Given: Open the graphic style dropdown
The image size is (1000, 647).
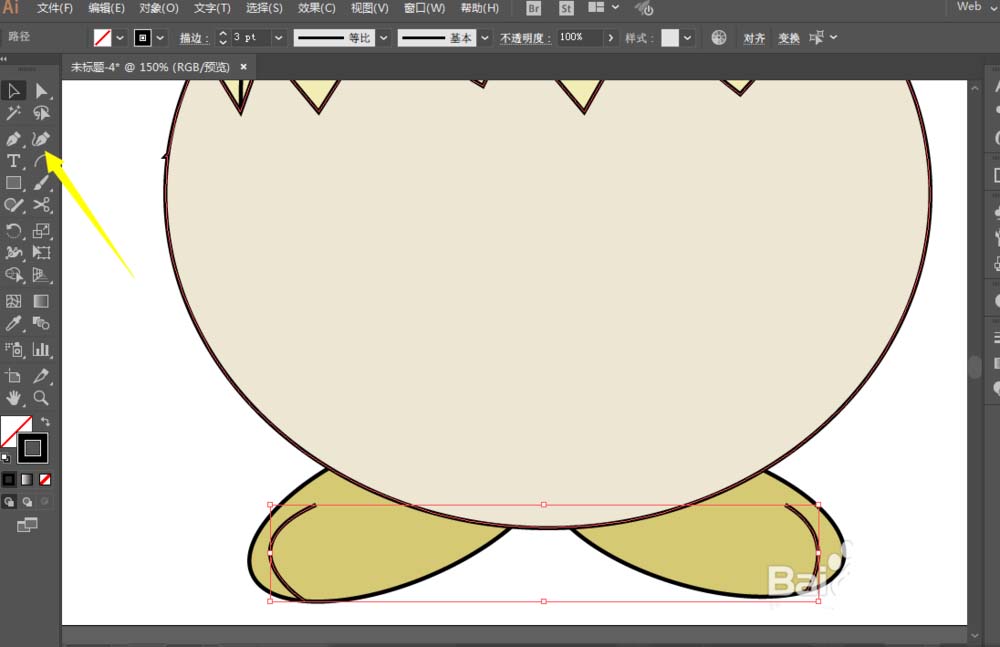Looking at the screenshot, I should pos(687,38).
